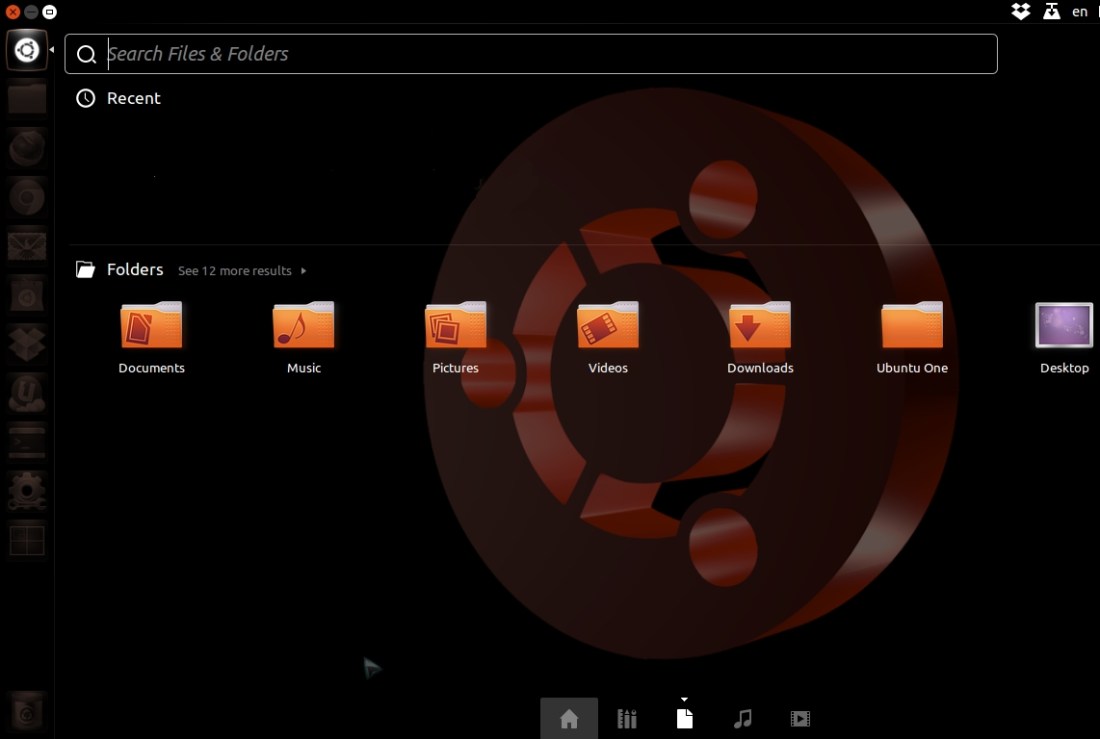1100x739 pixels.
Task: Open the Music lens at the bottom
Action: click(743, 718)
